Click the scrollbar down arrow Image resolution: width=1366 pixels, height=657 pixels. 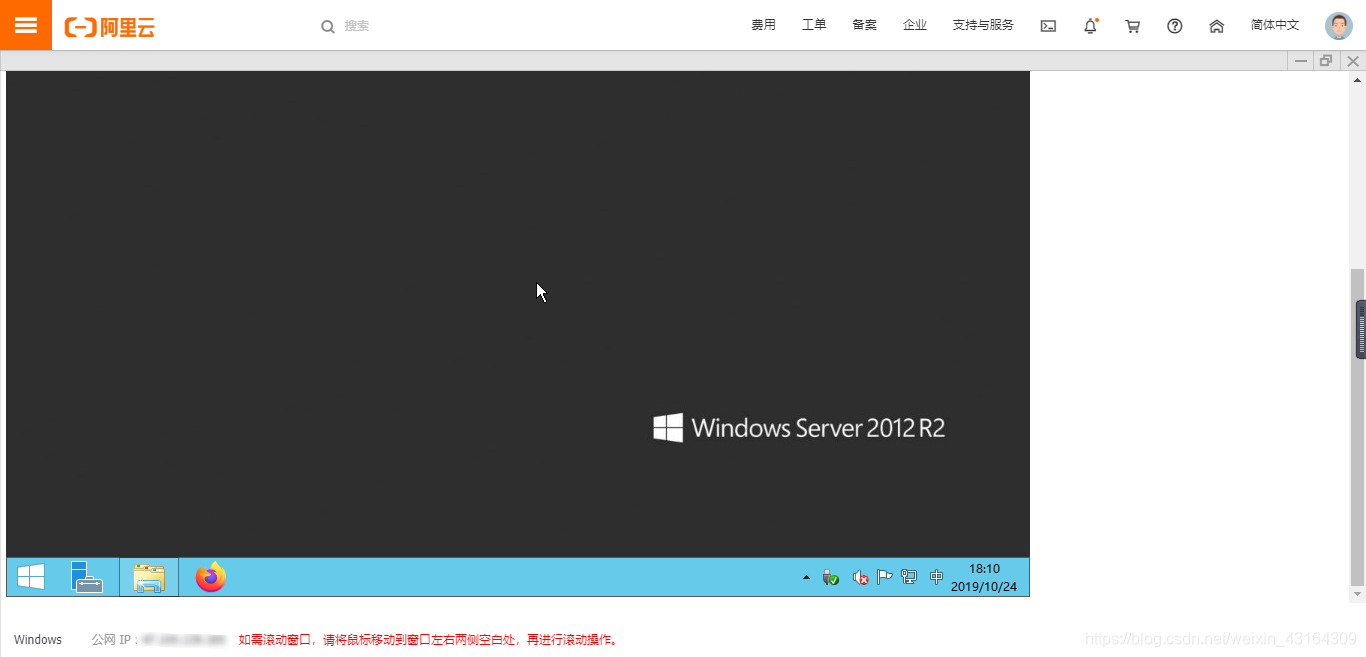1357,594
